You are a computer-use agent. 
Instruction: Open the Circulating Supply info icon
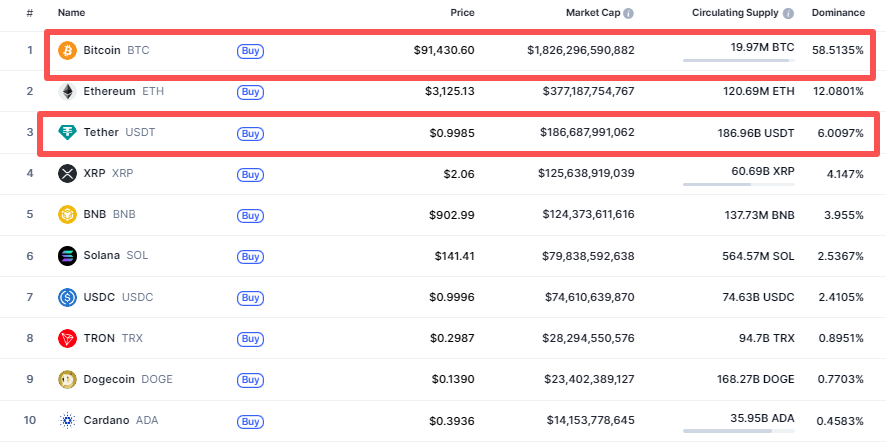(788, 14)
